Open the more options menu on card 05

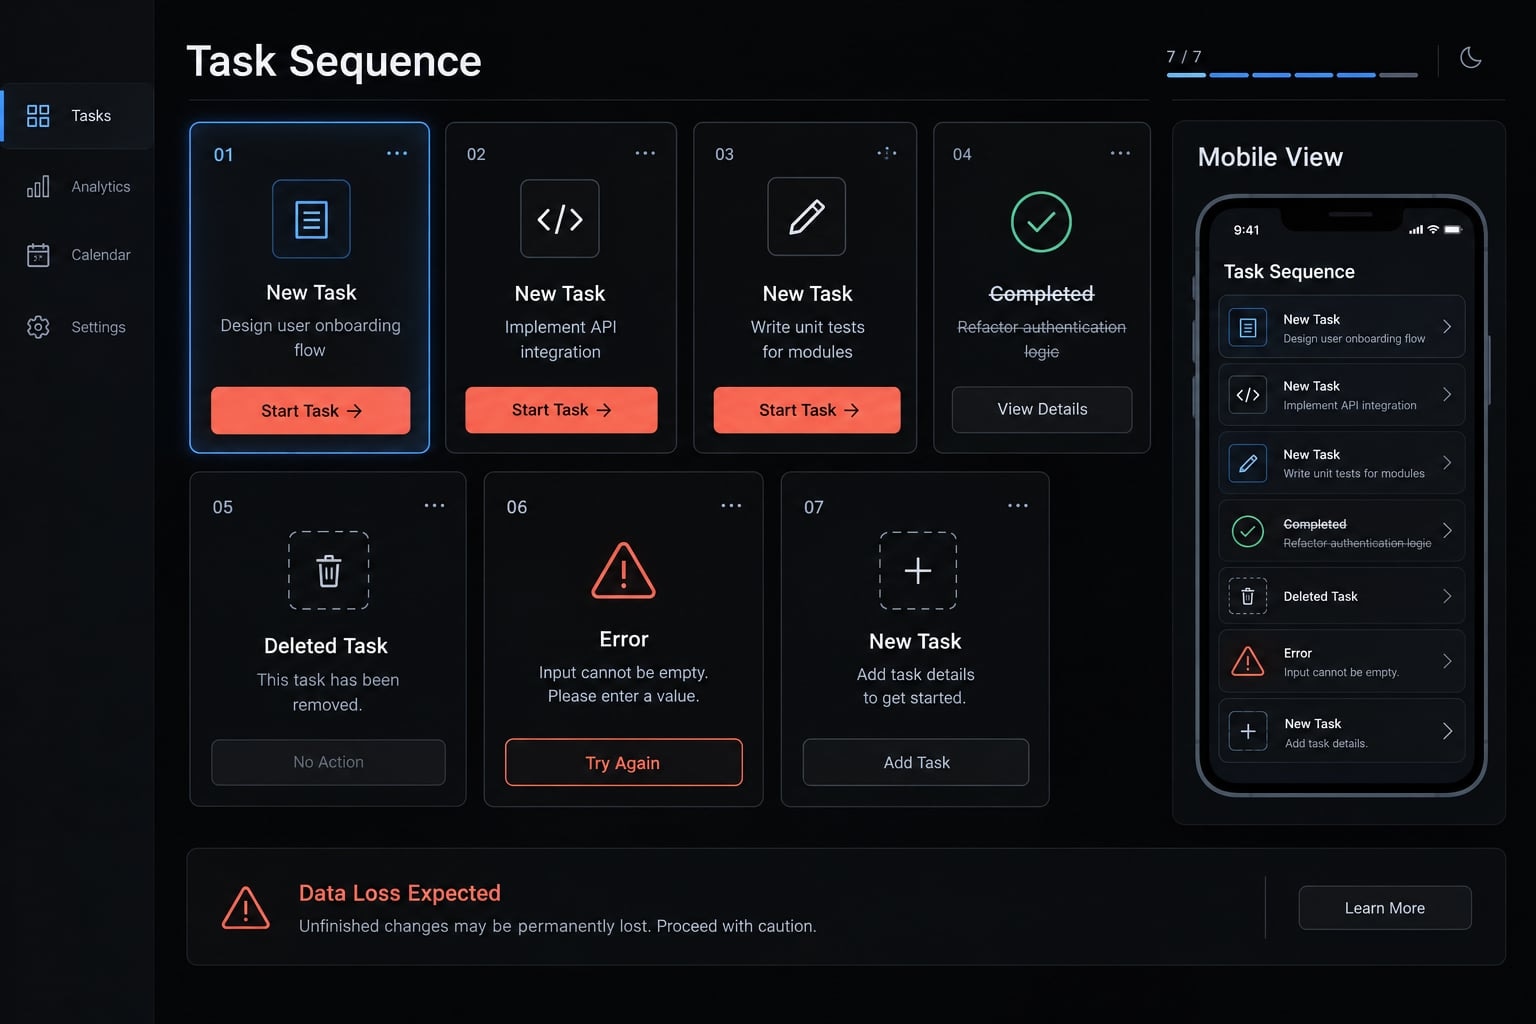tap(434, 506)
